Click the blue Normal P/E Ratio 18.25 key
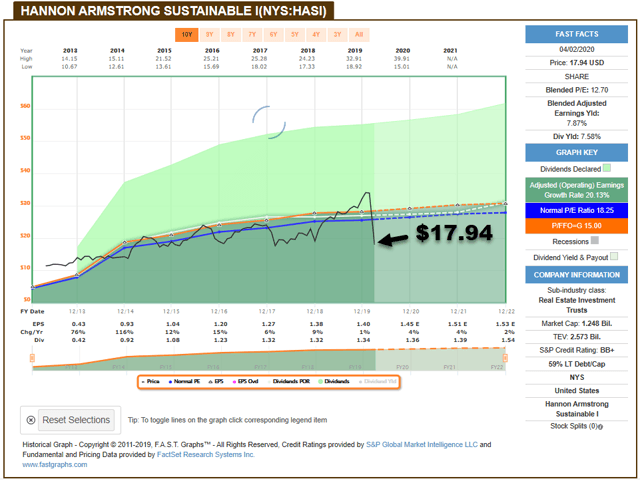Viewport: 640px width, 481px height. 577,210
